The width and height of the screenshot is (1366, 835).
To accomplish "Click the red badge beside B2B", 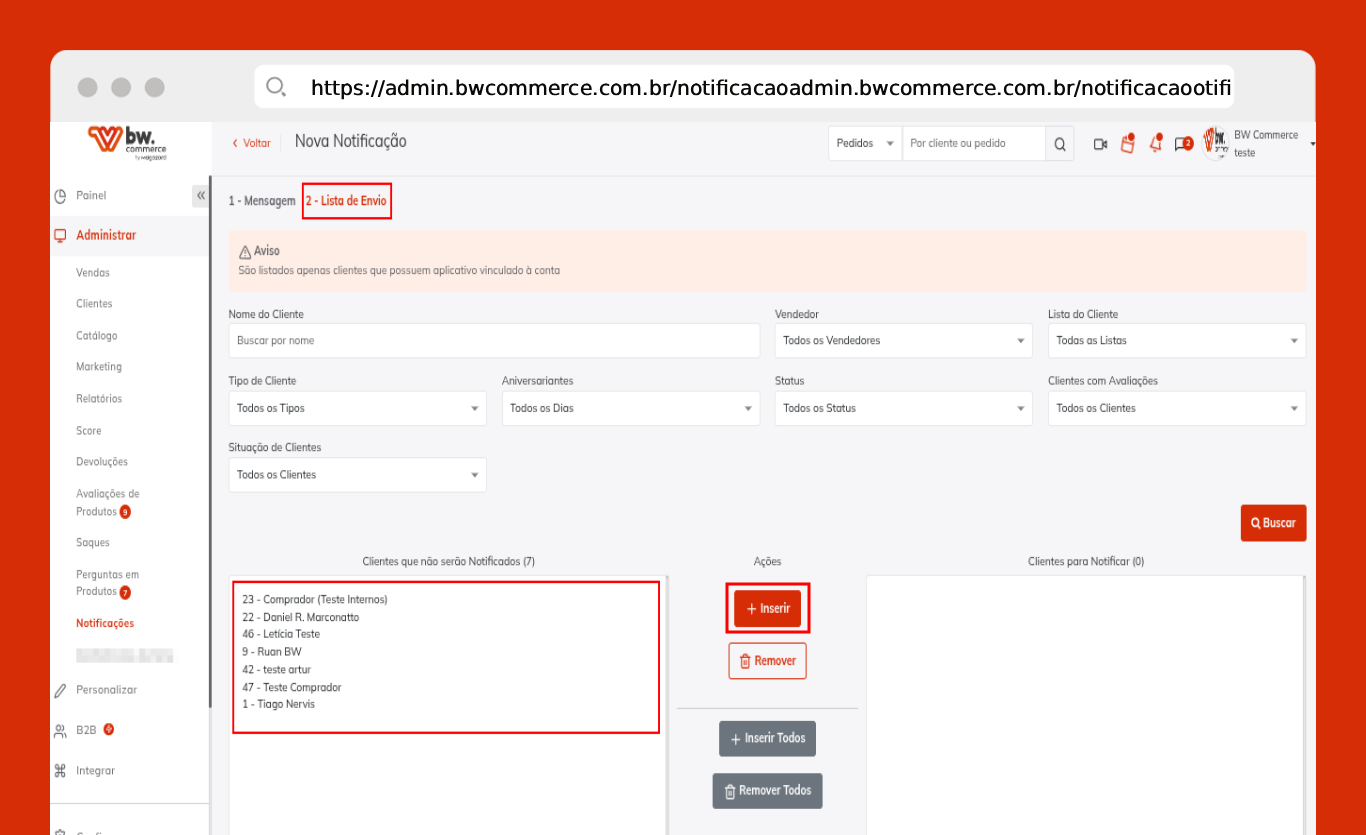I will tap(108, 730).
